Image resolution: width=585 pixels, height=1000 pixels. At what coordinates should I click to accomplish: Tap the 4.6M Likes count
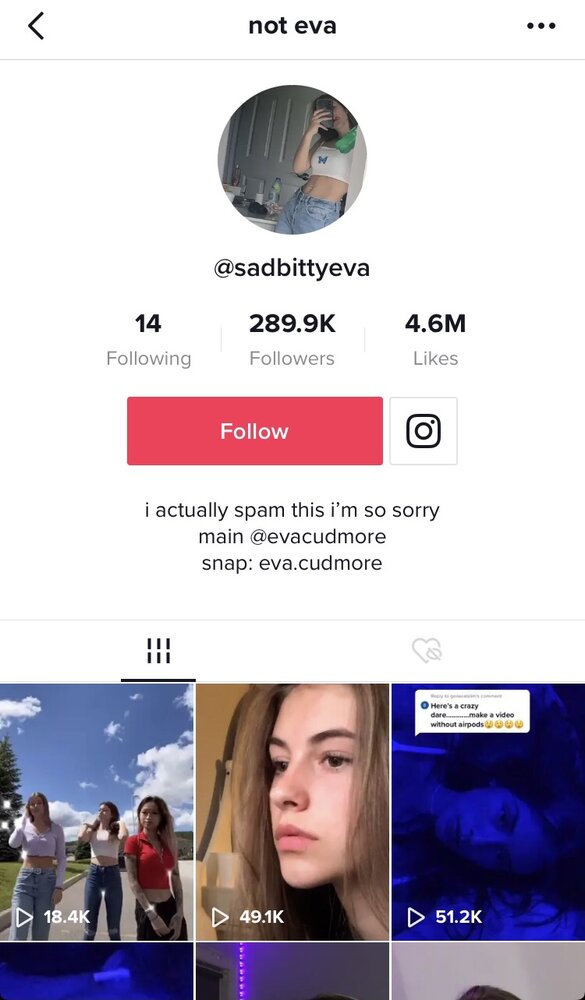point(436,340)
